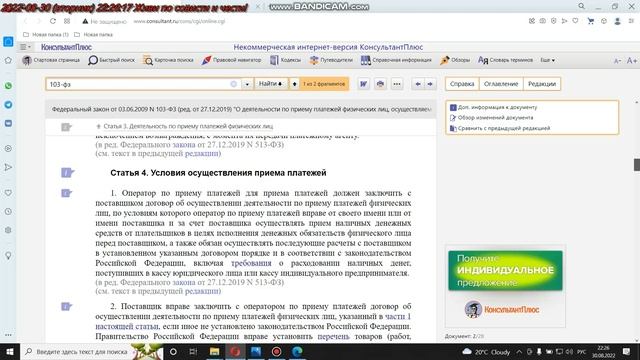The image size is (640, 360).
Task: Open the weather widget showing 20°C Cloudy
Action: 486,351
